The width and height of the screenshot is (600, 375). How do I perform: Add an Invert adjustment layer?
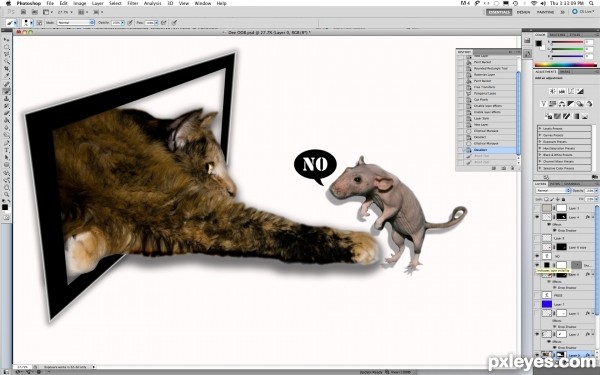pos(548,116)
